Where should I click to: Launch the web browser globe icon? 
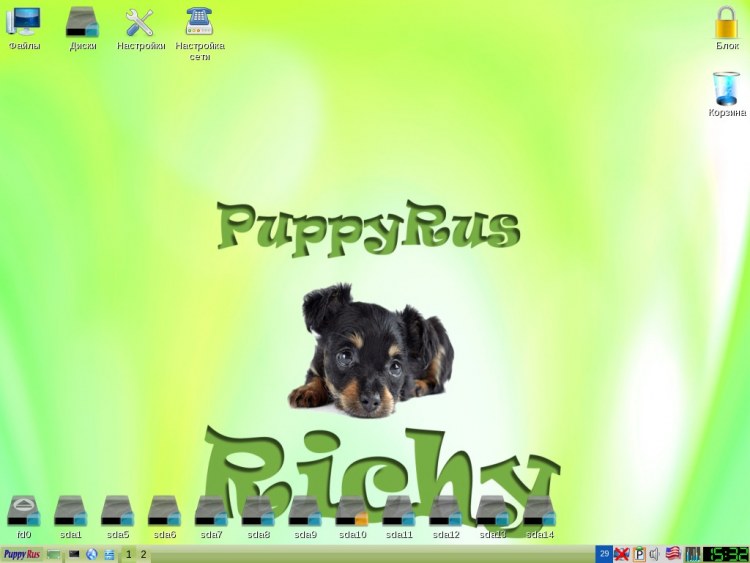[x=91, y=554]
